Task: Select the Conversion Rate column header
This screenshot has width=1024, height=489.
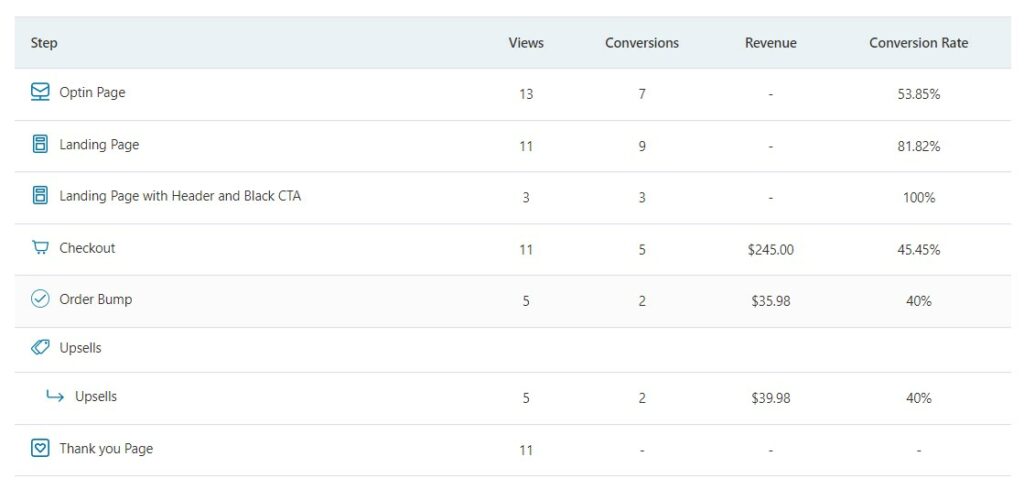Action: pyautogui.click(x=918, y=43)
